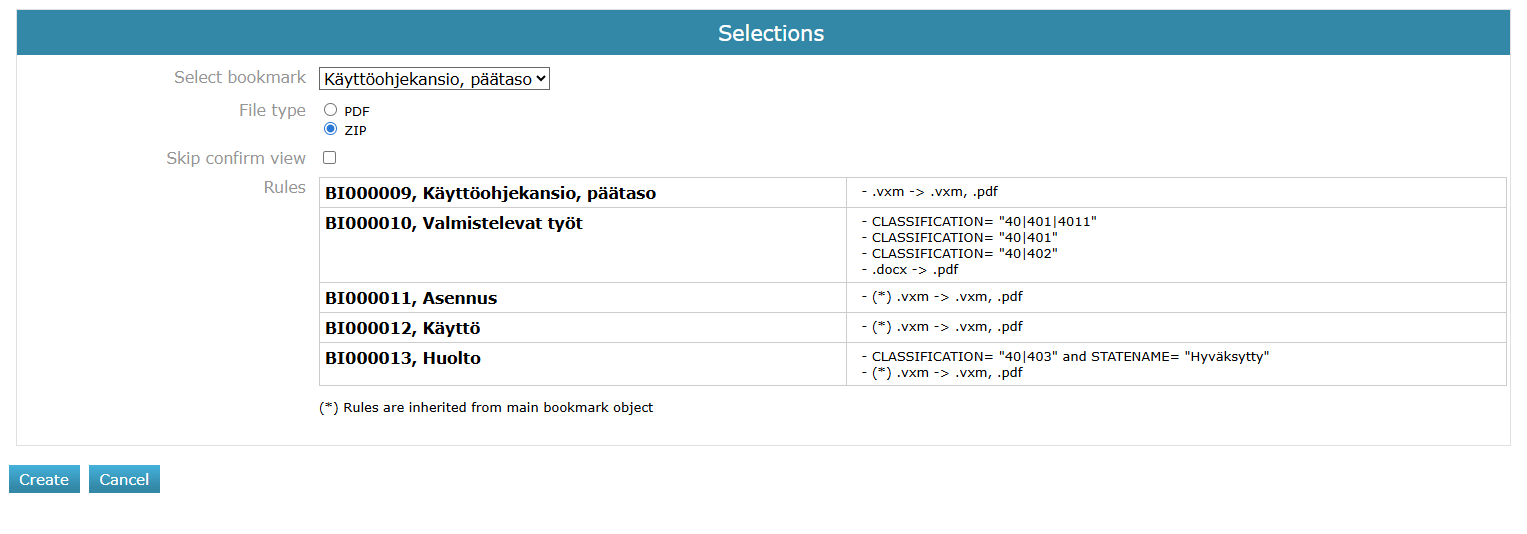
Task: Click the CLASSIFICATION "40|401|4011" rule text
Action: click(984, 221)
